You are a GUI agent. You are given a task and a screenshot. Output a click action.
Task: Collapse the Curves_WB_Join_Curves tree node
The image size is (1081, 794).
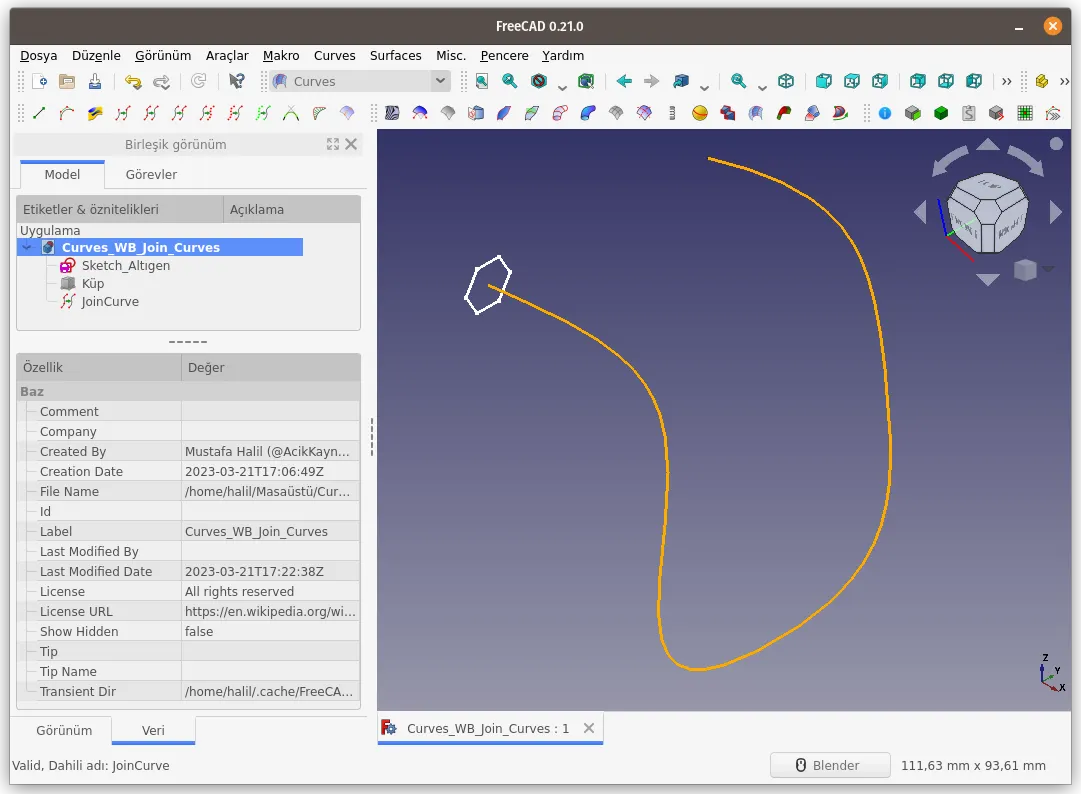27,247
